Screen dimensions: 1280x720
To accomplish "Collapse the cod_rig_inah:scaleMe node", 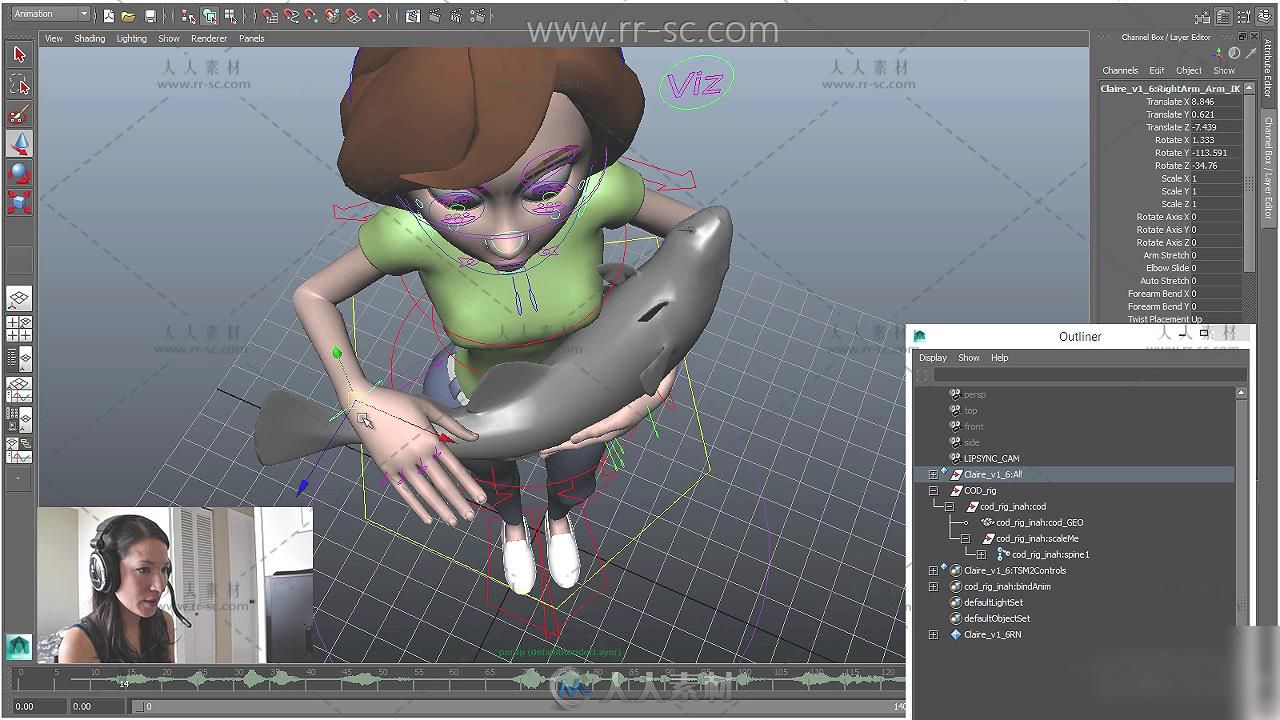I will [965, 539].
